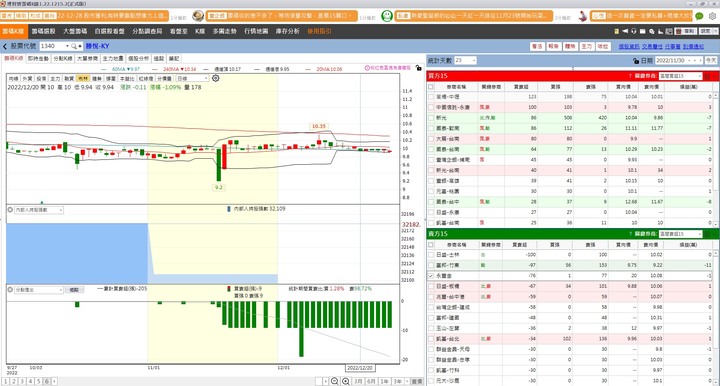The height and width of the screenshot is (386, 720).
Task: Click the megaphone announcement icon
Action: click(x=625, y=31)
